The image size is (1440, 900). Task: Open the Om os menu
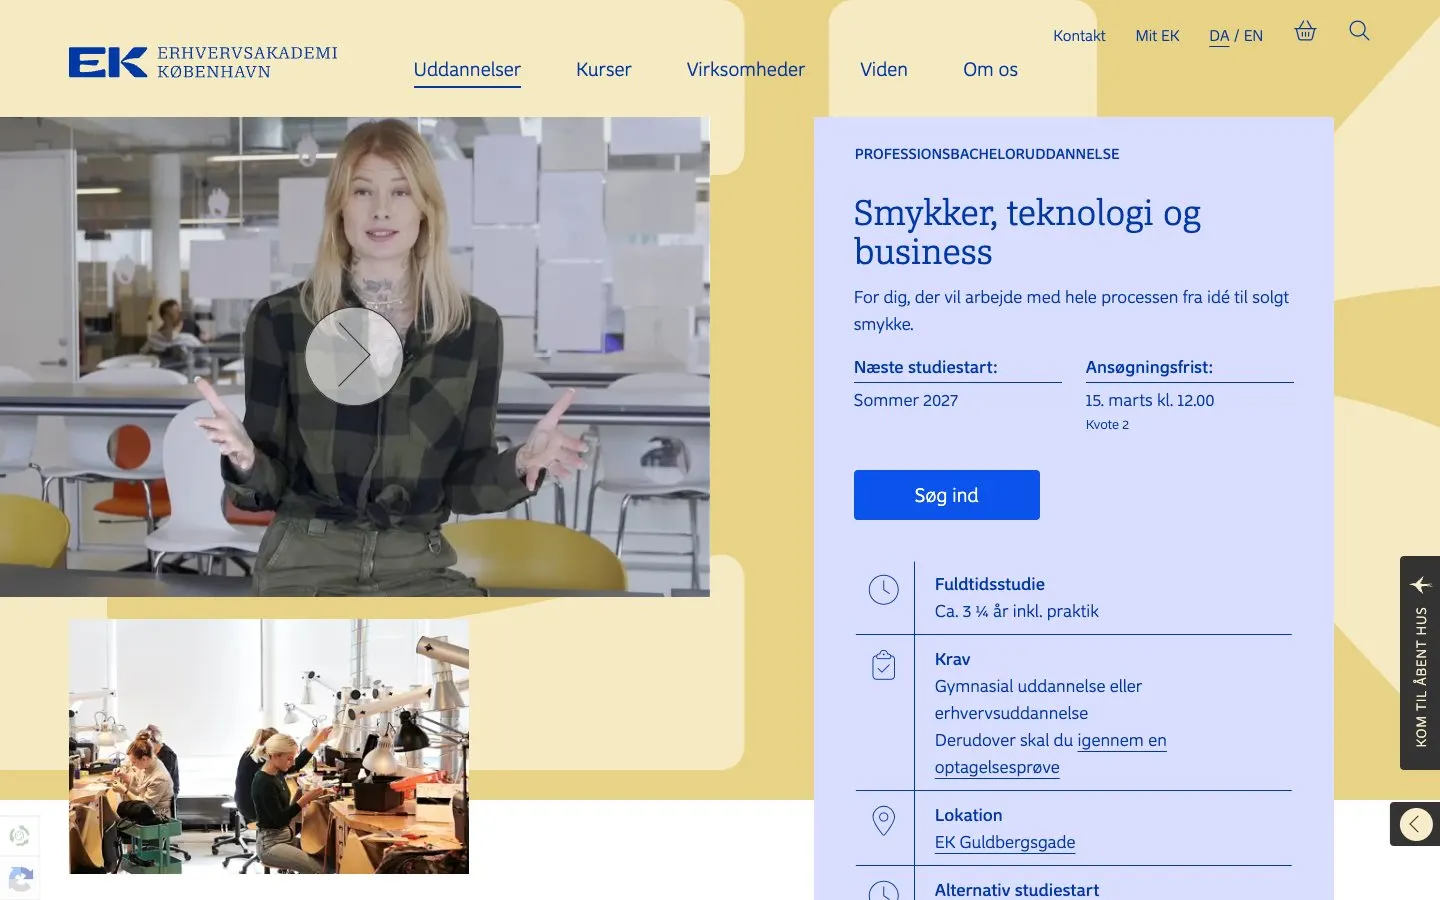990,70
